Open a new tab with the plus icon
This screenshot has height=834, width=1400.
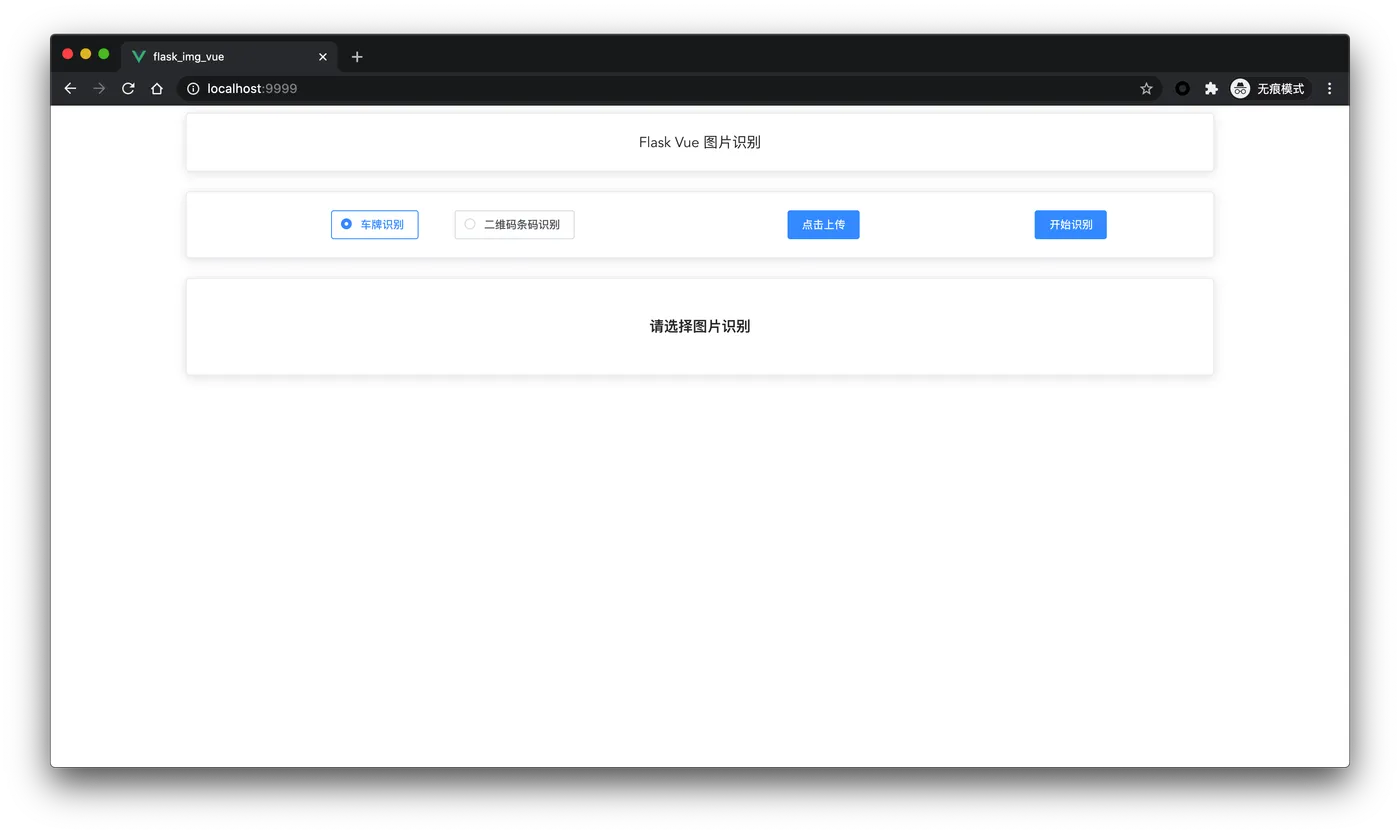[357, 57]
